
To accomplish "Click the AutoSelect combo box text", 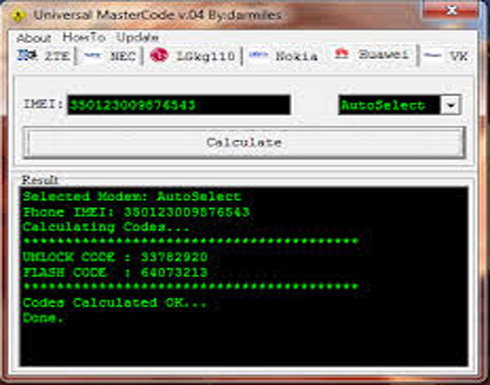I will tap(383, 105).
